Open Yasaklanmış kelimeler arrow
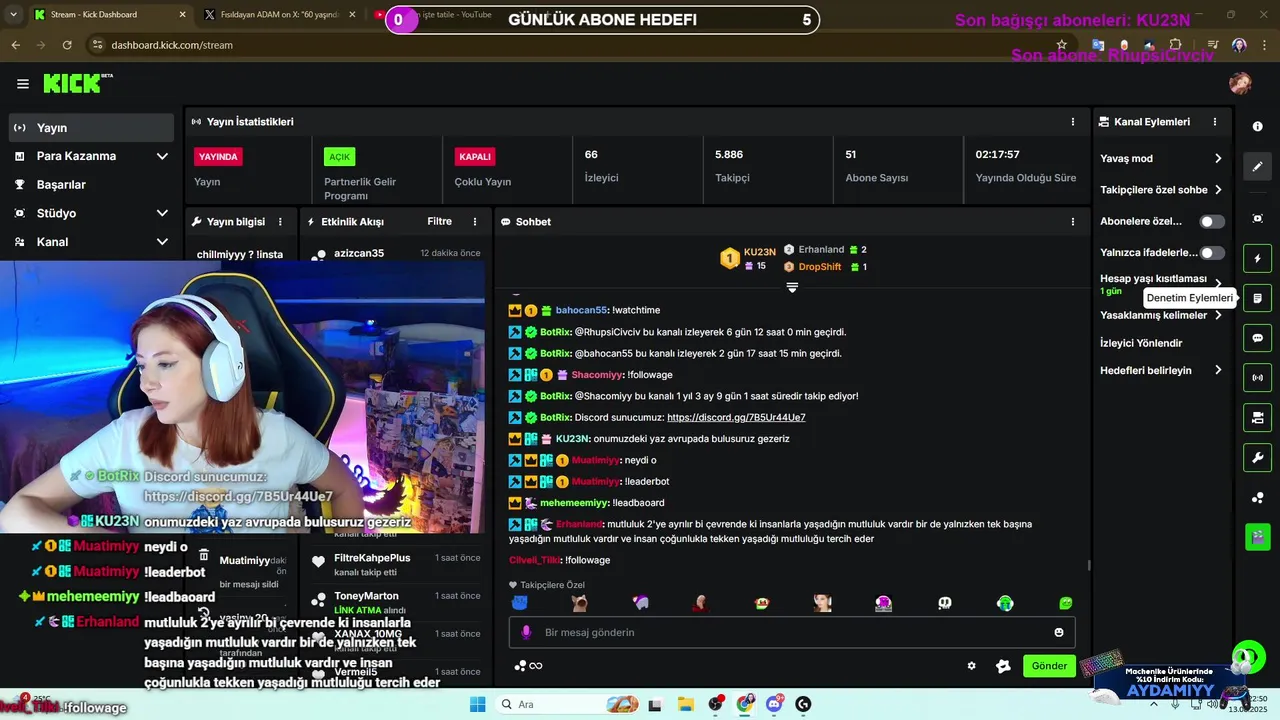This screenshot has height=720, width=1280. point(1218,316)
